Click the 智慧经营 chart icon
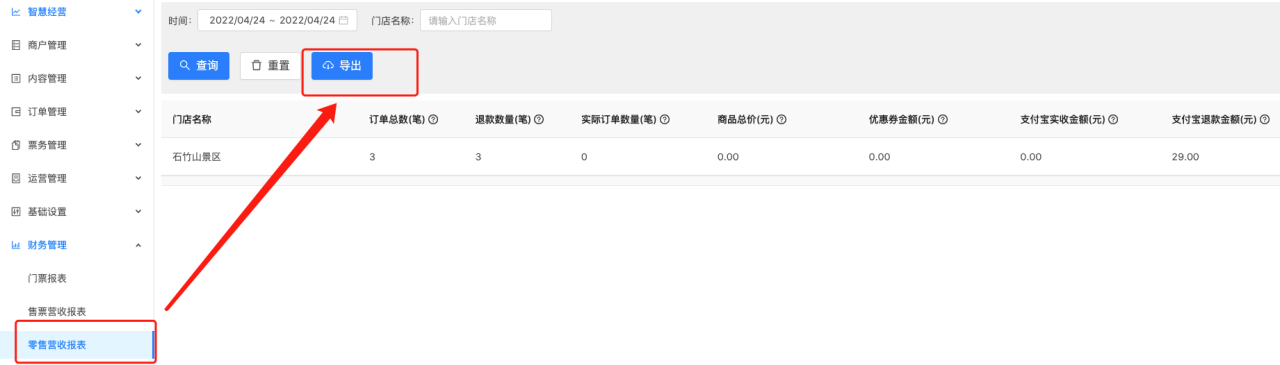 pyautogui.click(x=15, y=11)
